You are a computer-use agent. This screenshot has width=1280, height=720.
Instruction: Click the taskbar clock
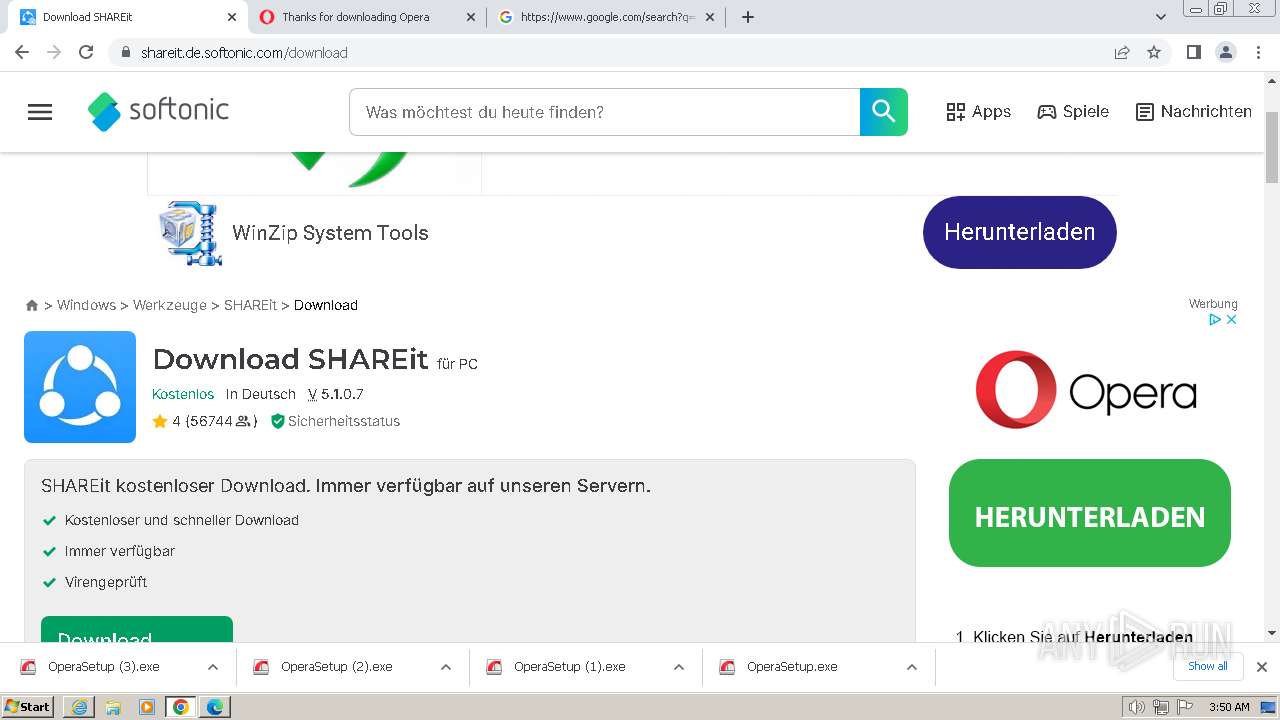pos(1229,707)
